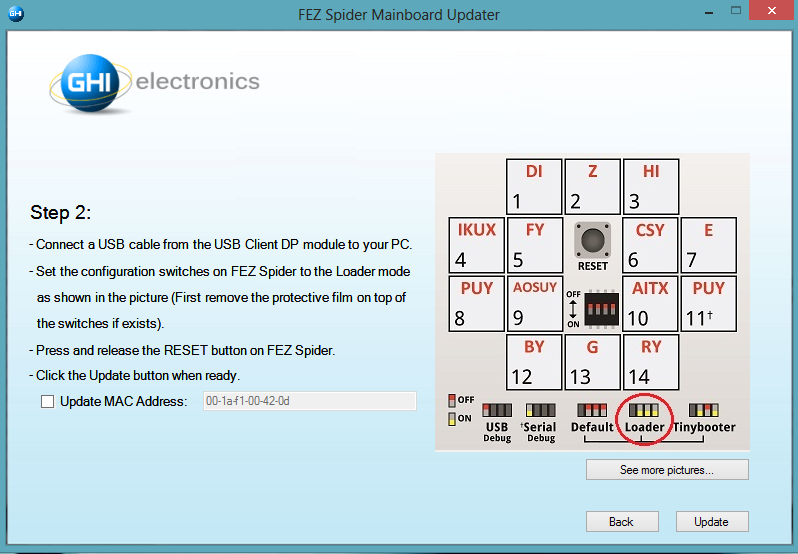Viewport: 798px width, 554px height.
Task: Click the Serial Debug switch configuration icon
Action: coord(541,411)
